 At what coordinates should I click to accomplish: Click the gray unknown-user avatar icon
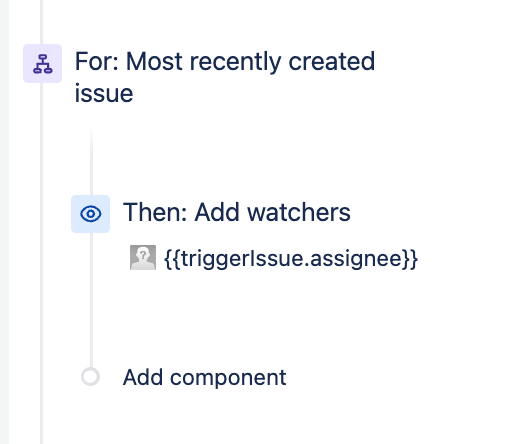click(143, 257)
